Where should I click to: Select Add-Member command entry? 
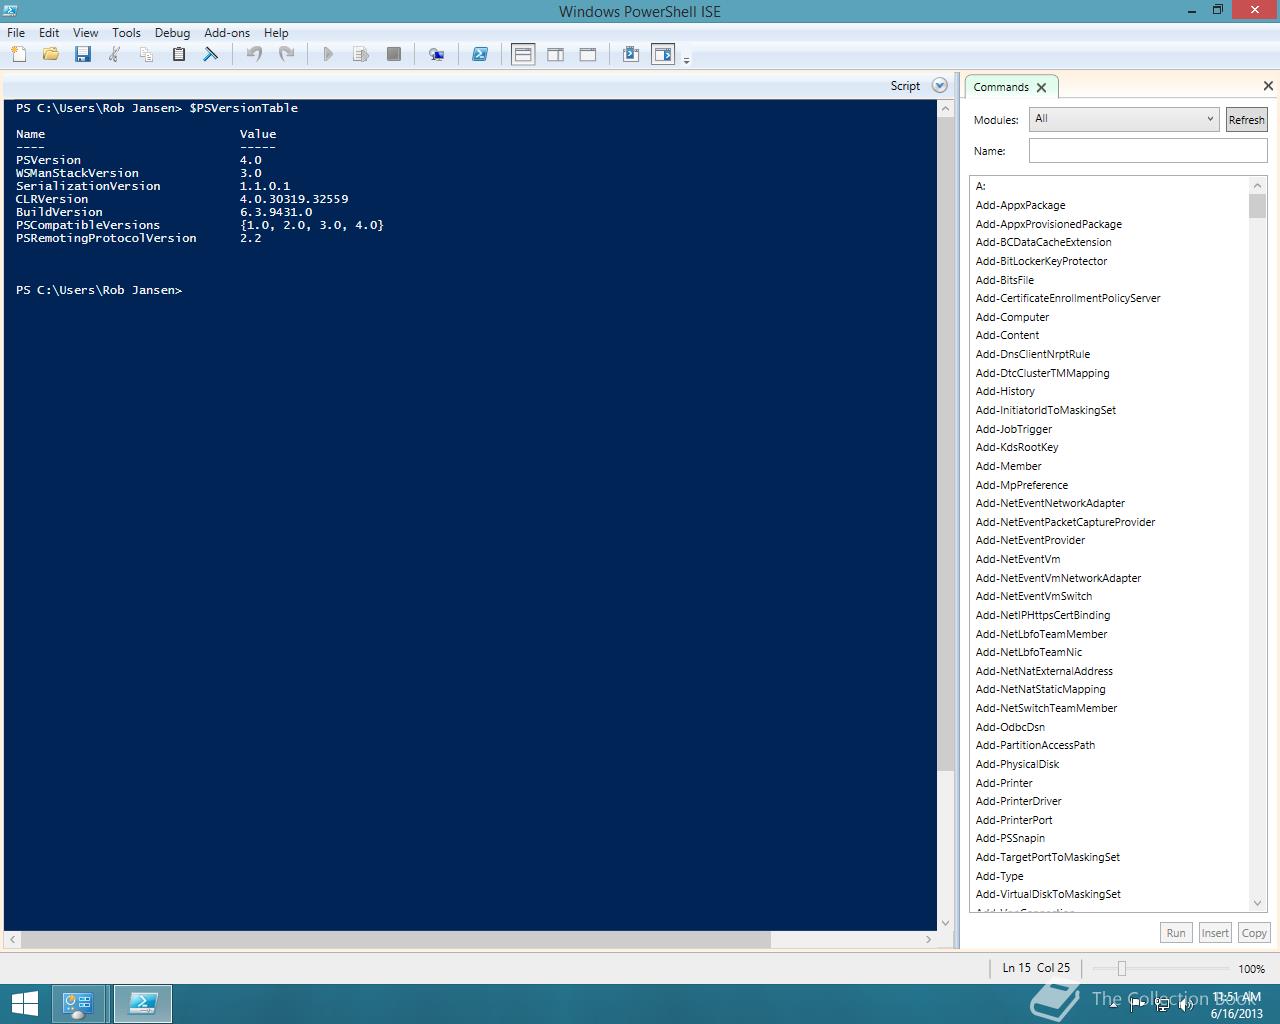[x=1008, y=466]
